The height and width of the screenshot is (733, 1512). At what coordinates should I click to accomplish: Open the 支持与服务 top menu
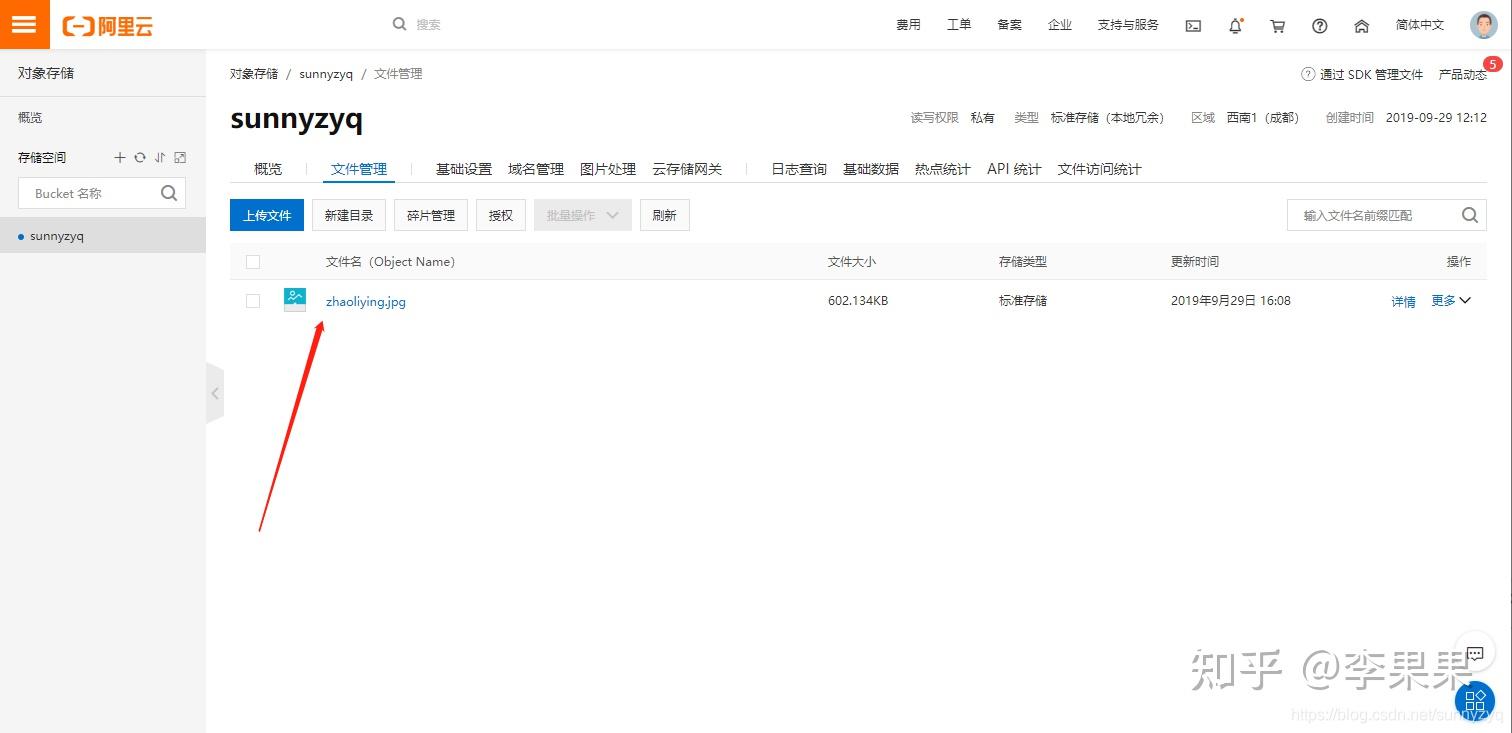[x=1128, y=25]
